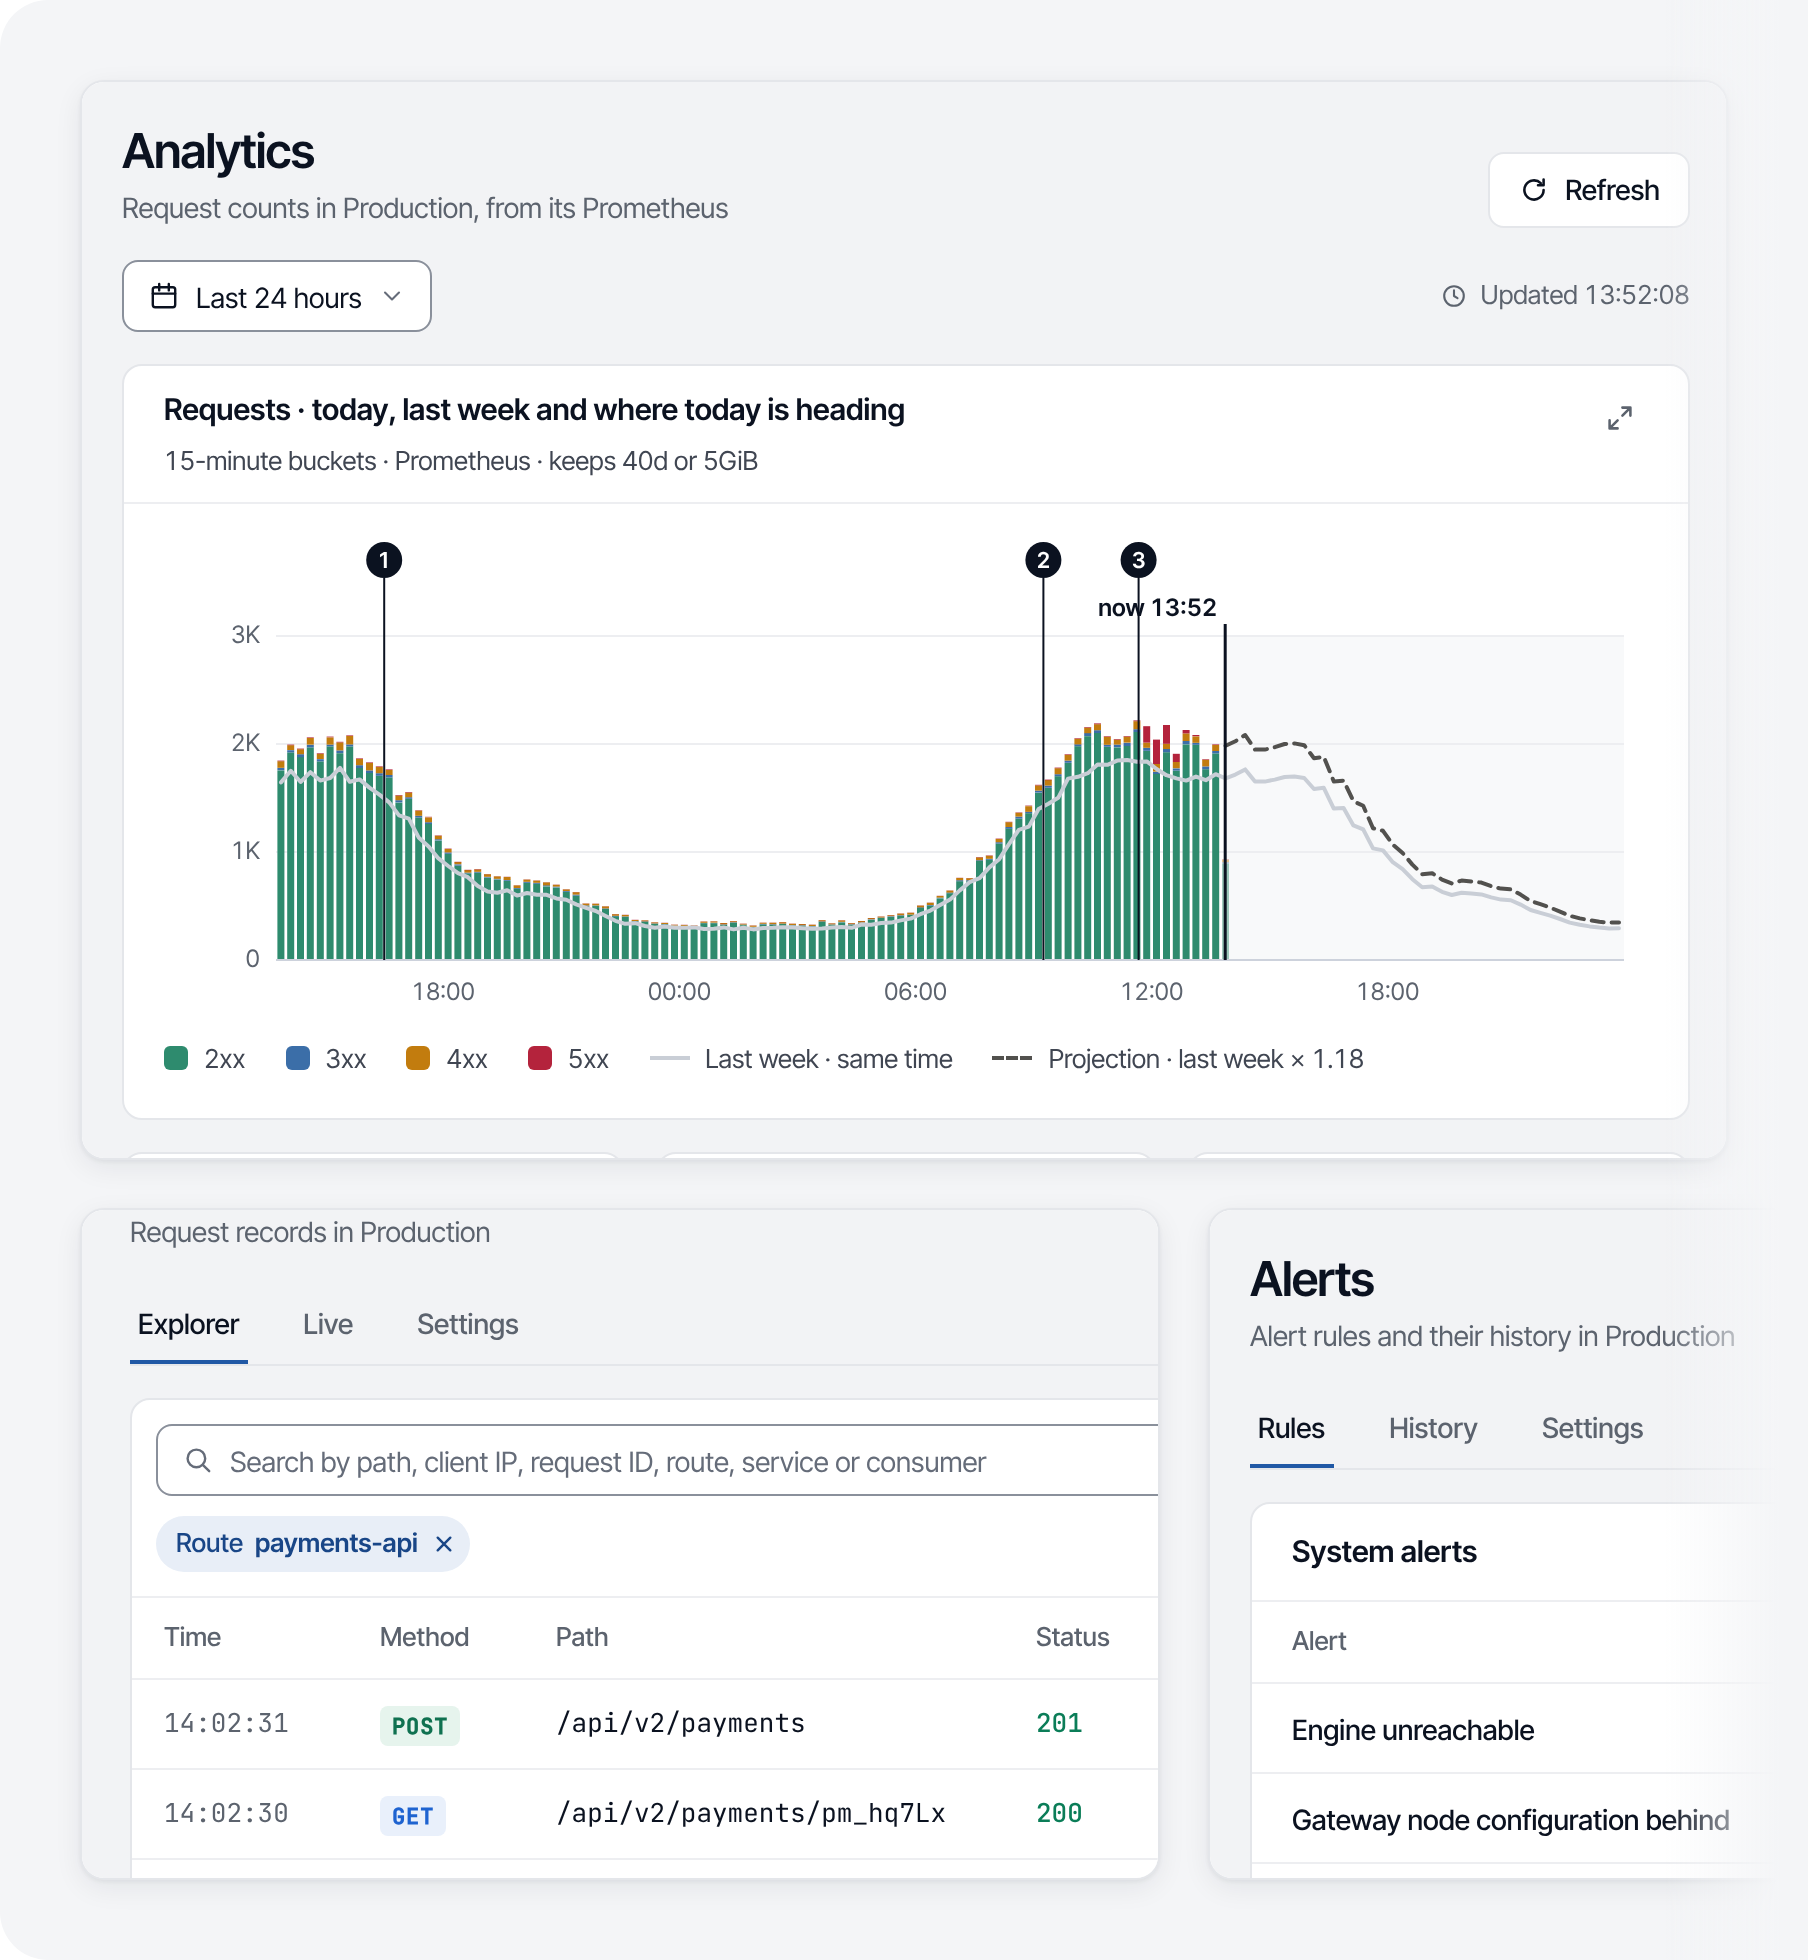The image size is (1808, 1960).
Task: Open the /api/v2/payments/pm_hq7Lx request row
Action: 645,1814
